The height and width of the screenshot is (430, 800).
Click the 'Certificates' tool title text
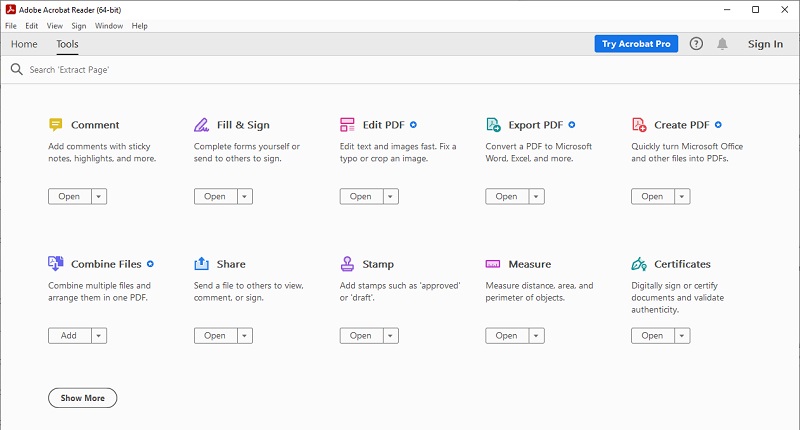pos(682,264)
